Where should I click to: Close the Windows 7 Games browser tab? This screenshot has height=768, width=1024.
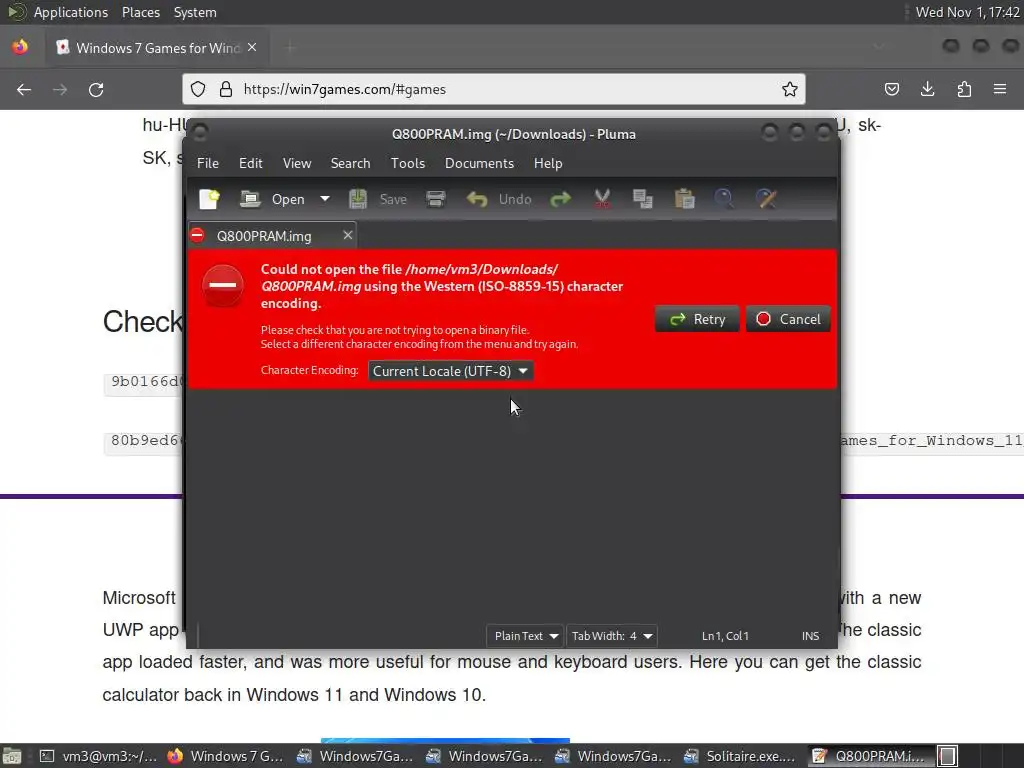(x=252, y=48)
